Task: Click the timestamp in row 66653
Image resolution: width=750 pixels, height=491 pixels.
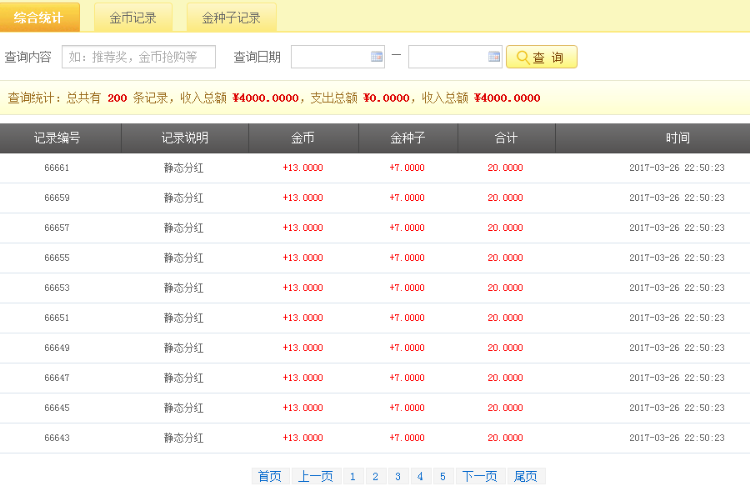Action: 677,288
